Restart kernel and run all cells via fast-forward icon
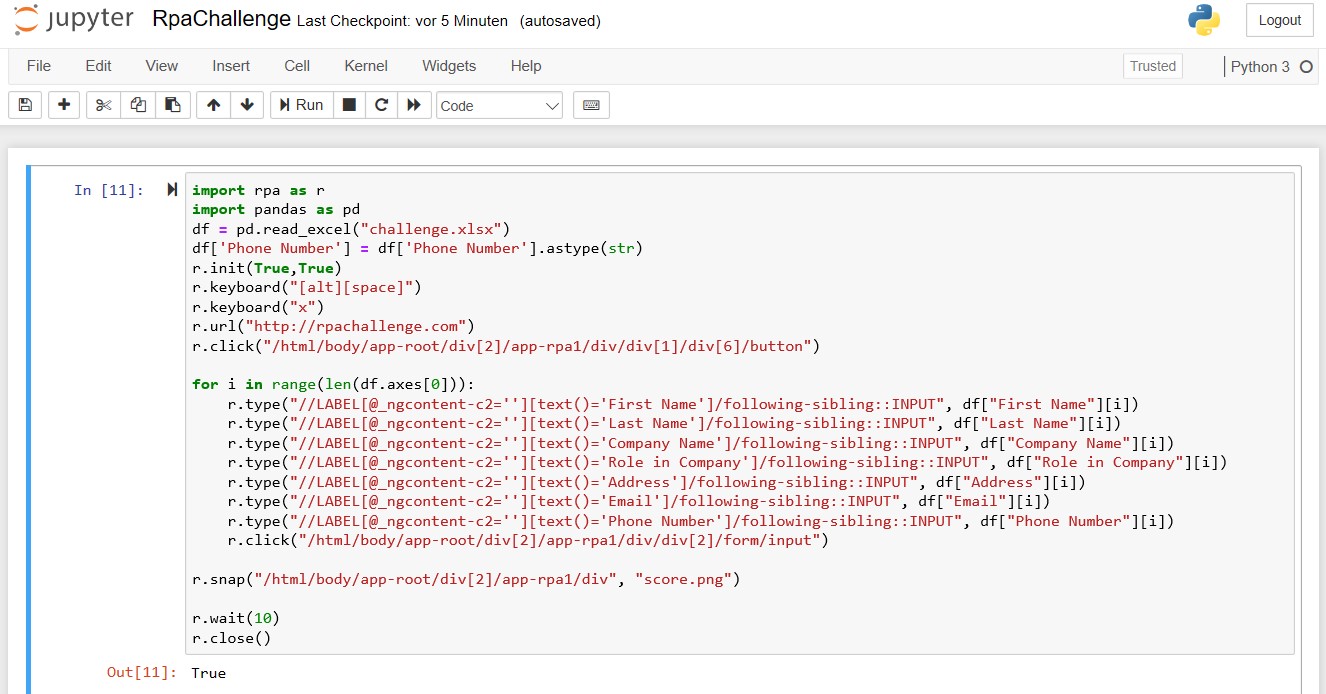 coord(414,104)
